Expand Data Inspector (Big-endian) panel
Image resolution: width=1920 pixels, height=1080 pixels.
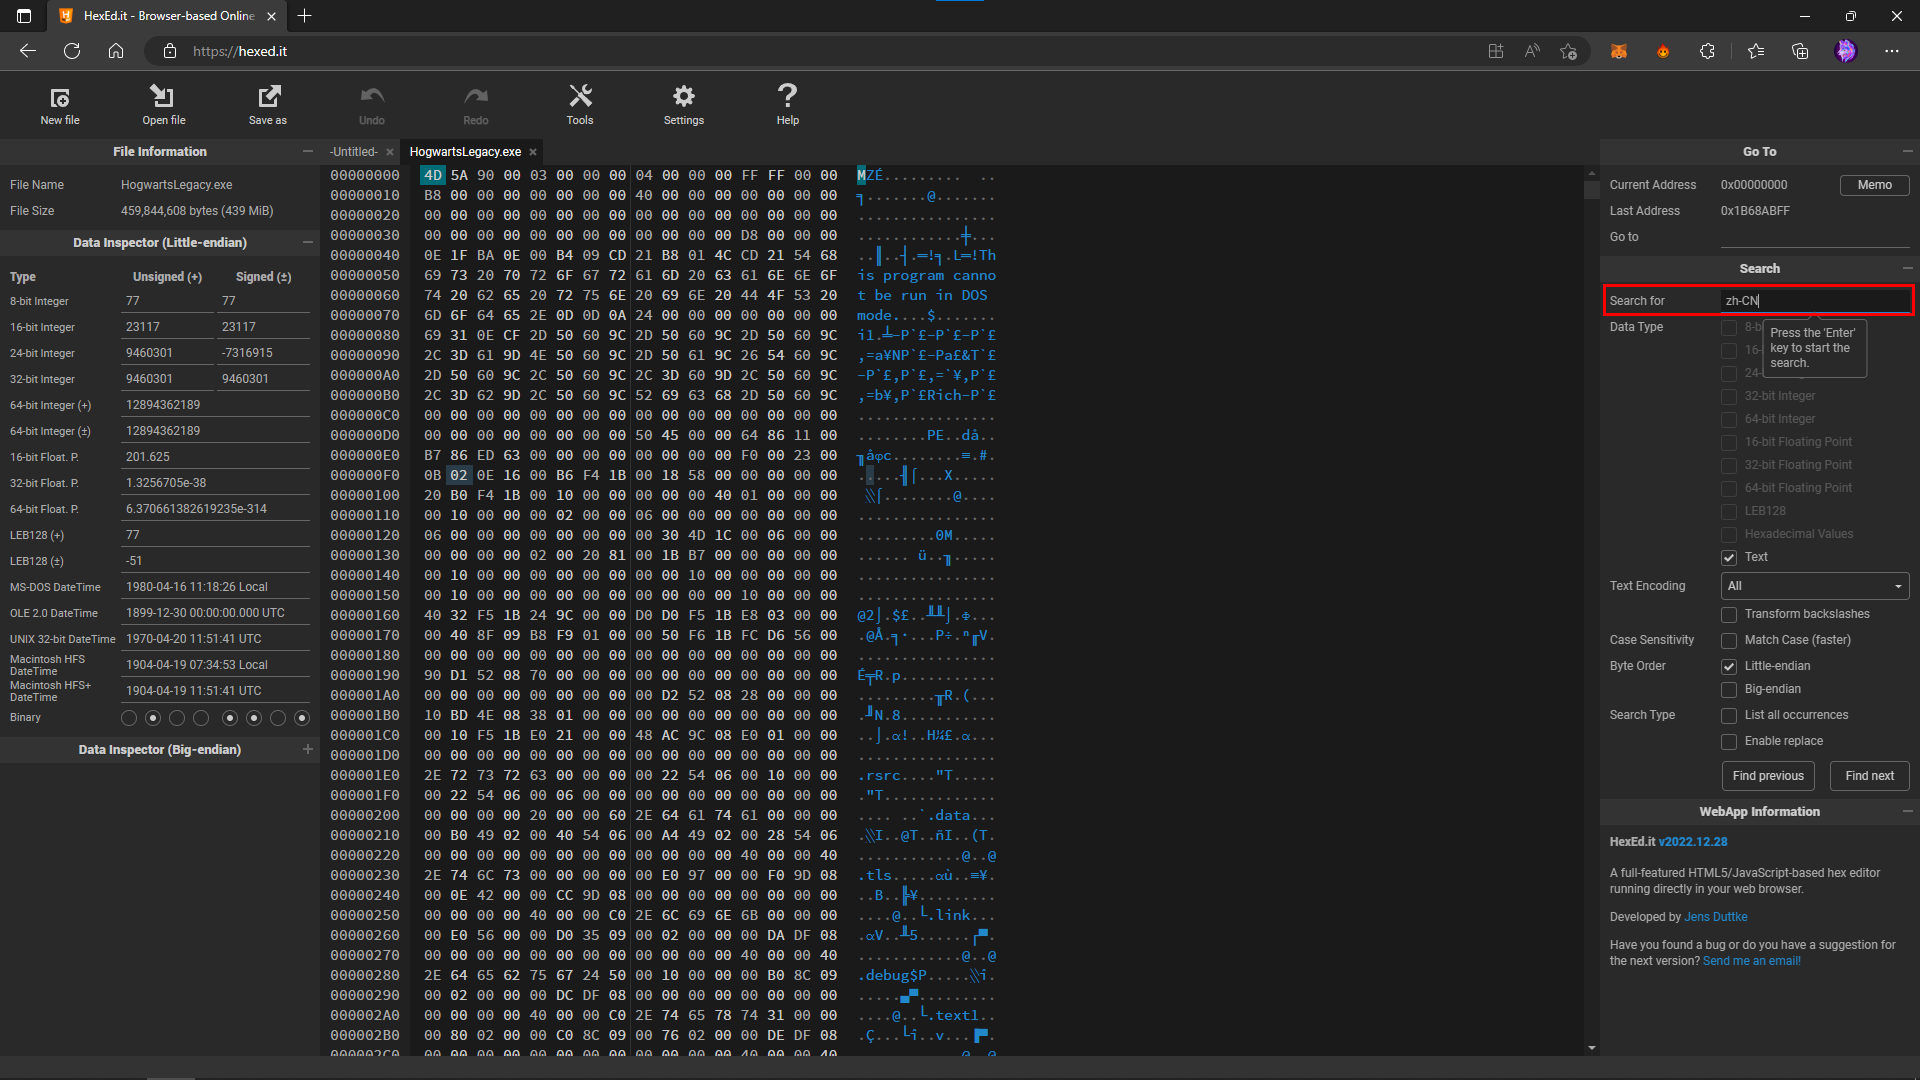[307, 749]
